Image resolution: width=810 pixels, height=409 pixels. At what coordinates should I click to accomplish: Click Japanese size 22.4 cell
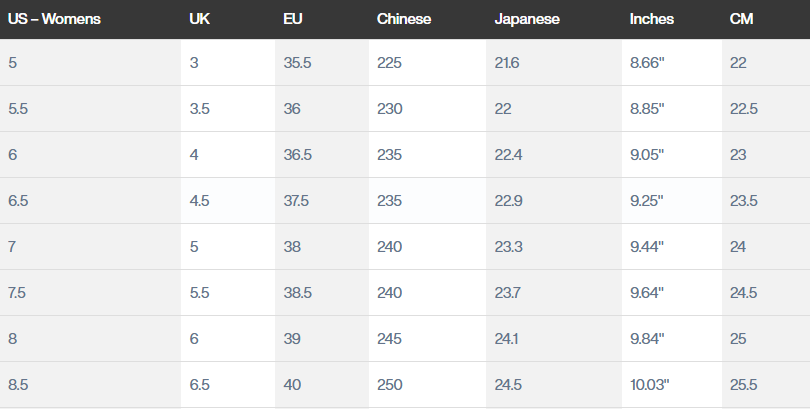[508, 155]
